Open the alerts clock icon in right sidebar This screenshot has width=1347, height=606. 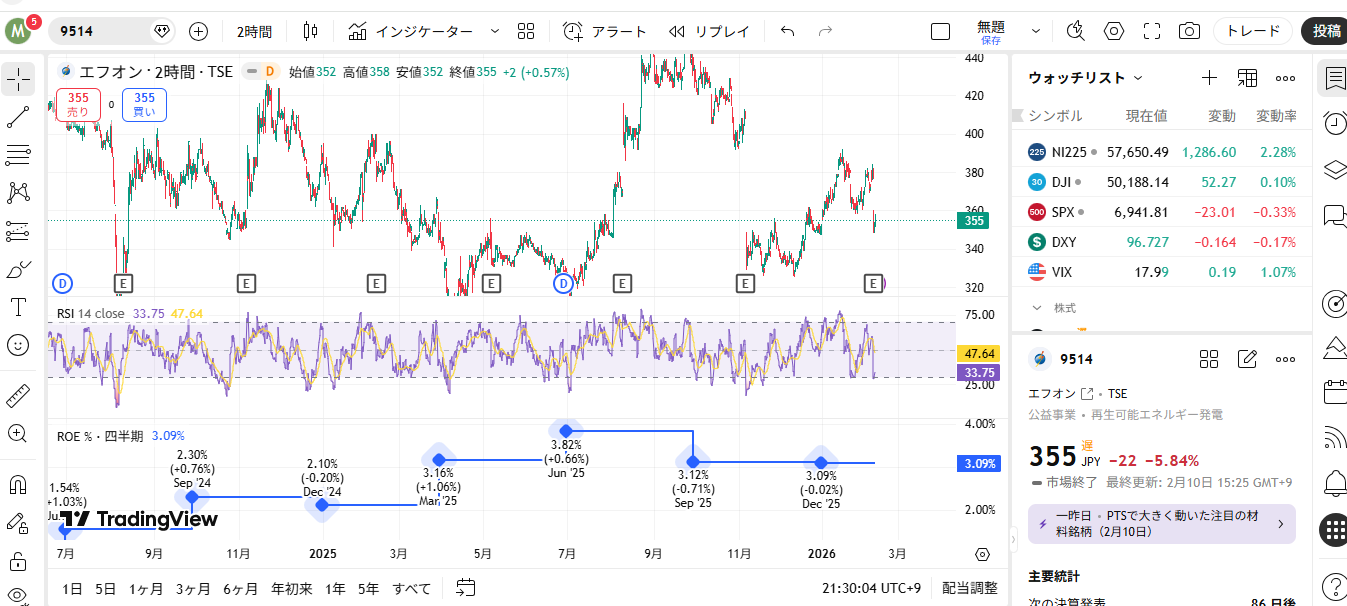[x=1334, y=123]
